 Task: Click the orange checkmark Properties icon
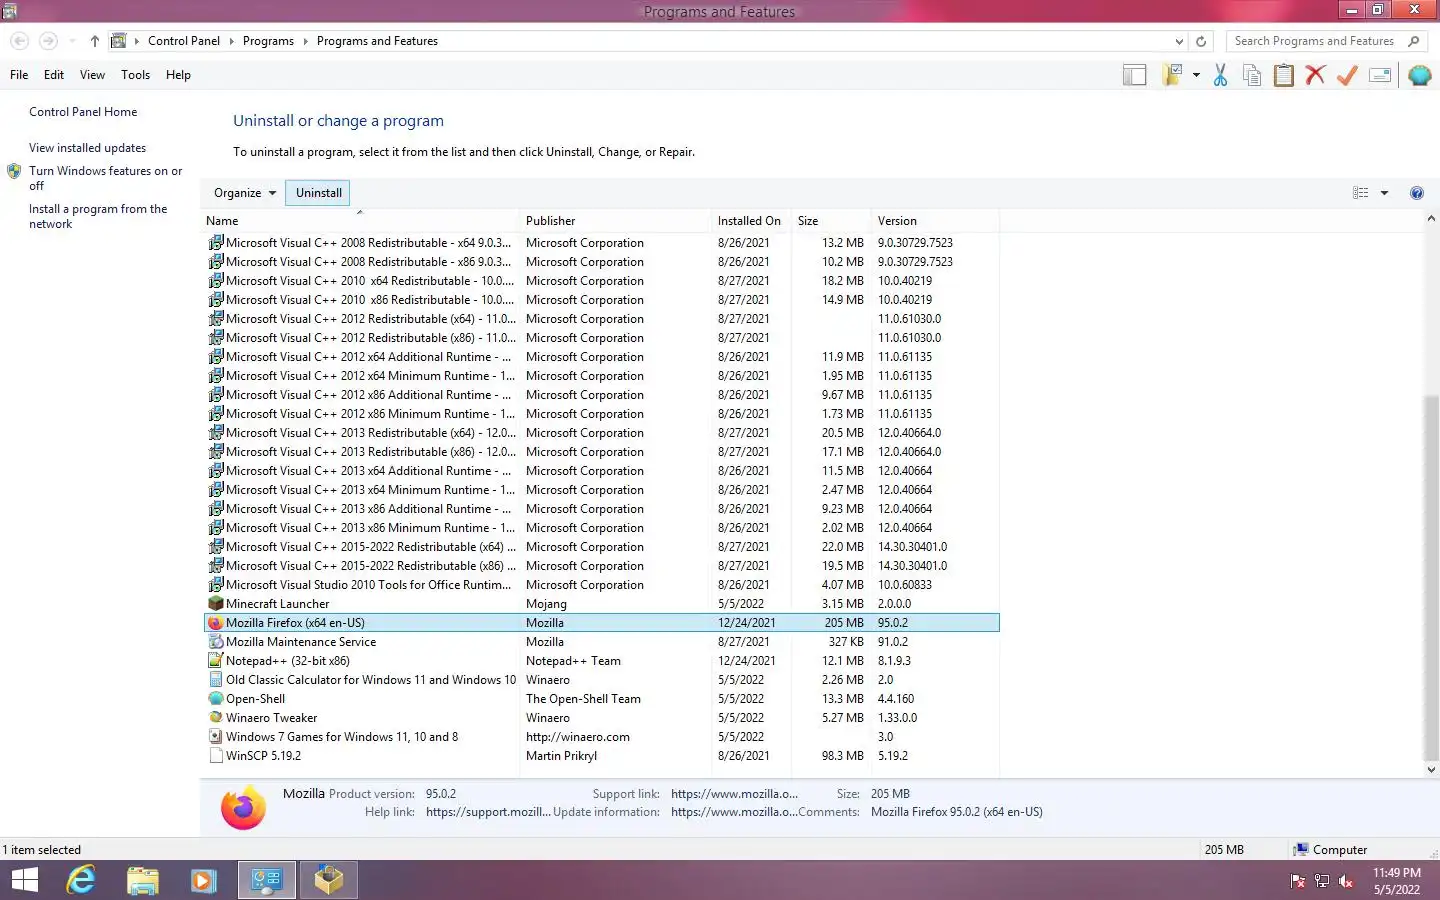[x=1347, y=75]
